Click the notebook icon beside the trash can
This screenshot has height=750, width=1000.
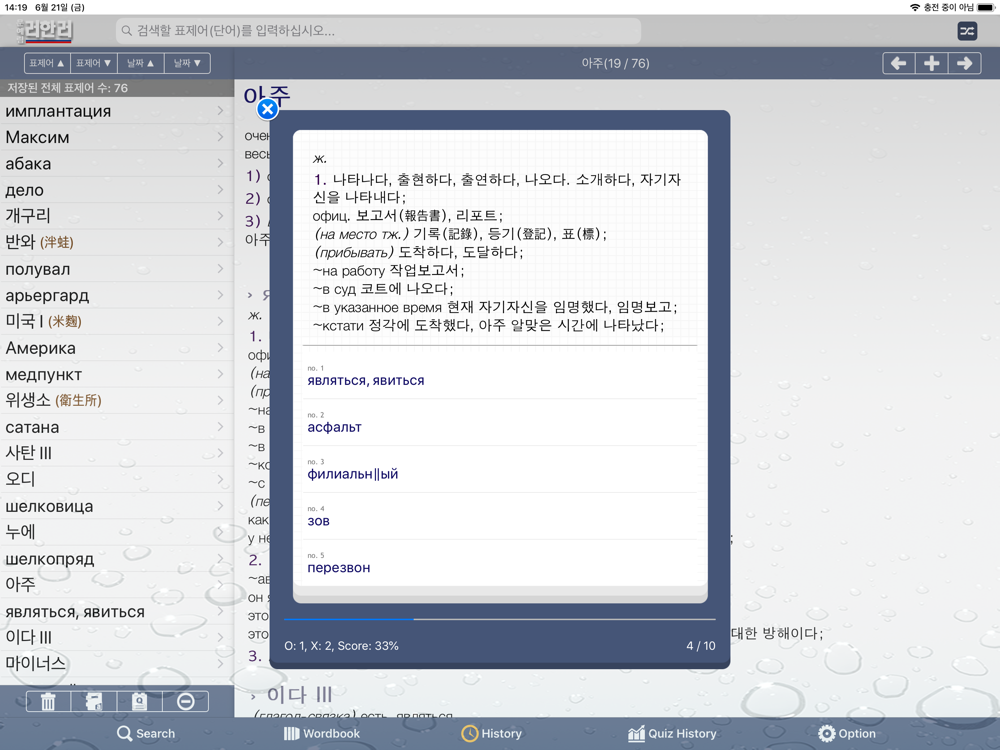click(x=94, y=701)
